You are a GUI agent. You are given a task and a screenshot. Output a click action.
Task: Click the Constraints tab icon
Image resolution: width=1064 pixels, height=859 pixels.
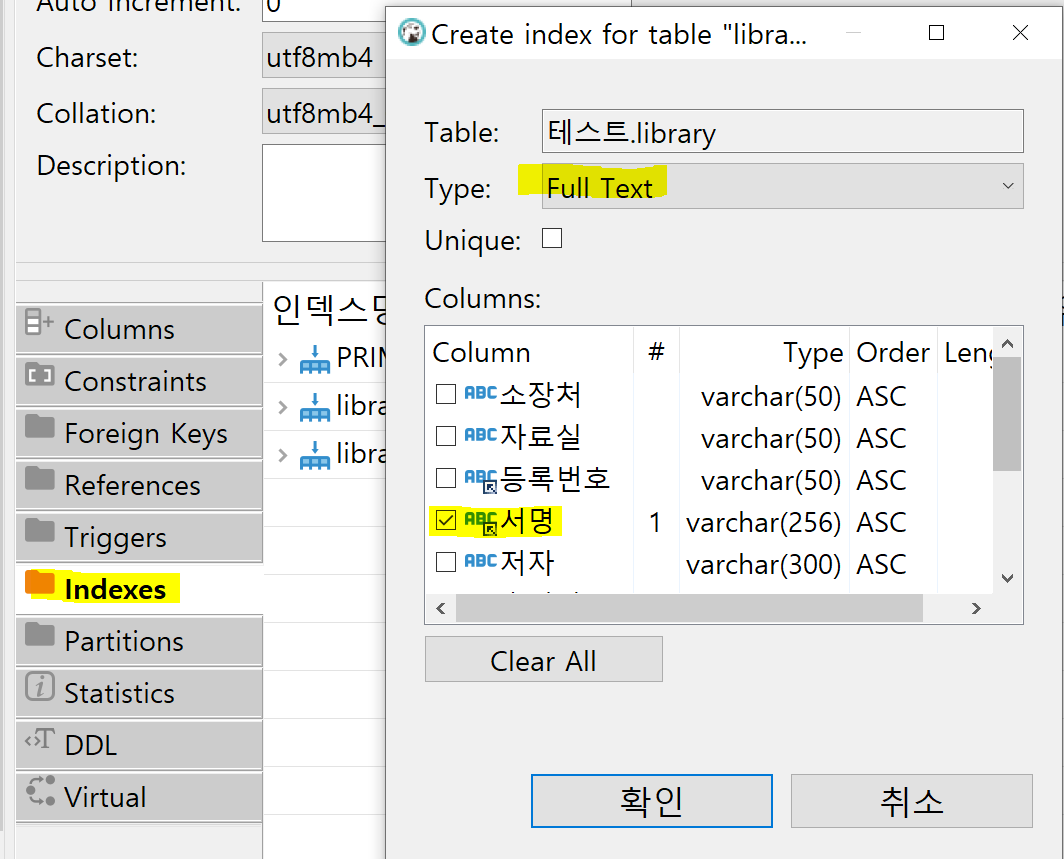40,375
